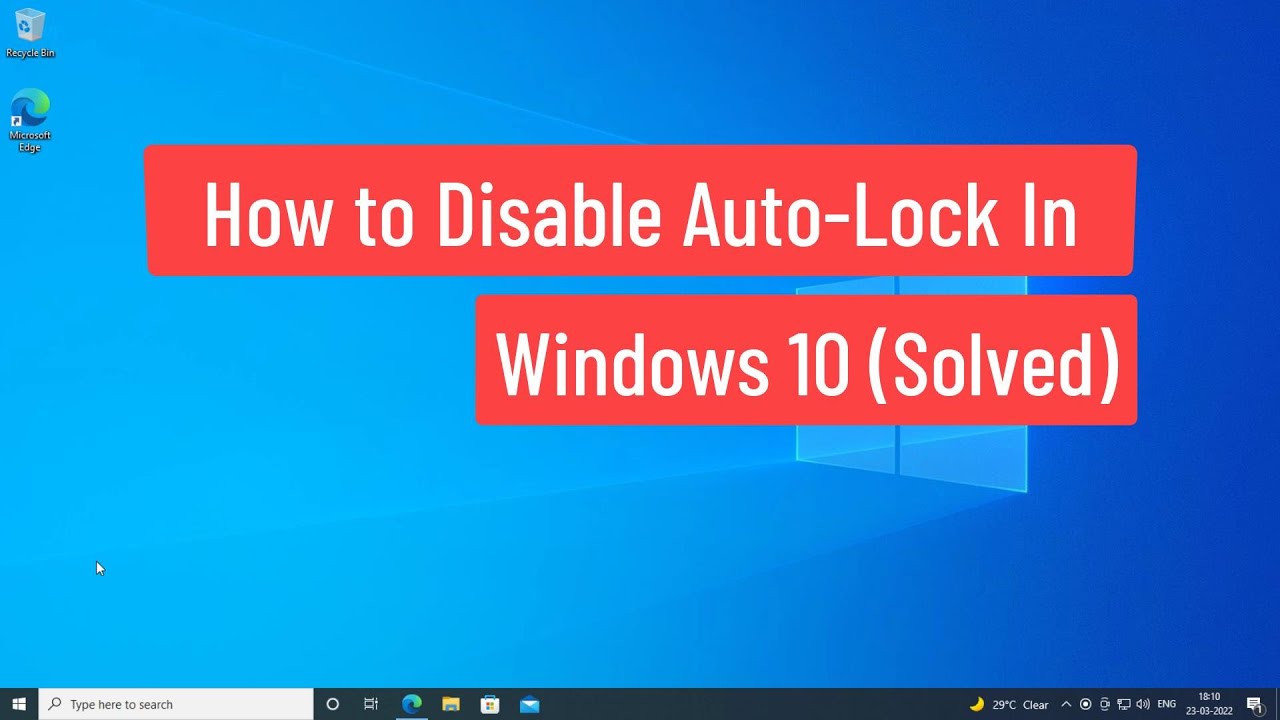The height and width of the screenshot is (720, 1280).
Task: Open Cortana circle icon on taskbar
Action: (333, 704)
